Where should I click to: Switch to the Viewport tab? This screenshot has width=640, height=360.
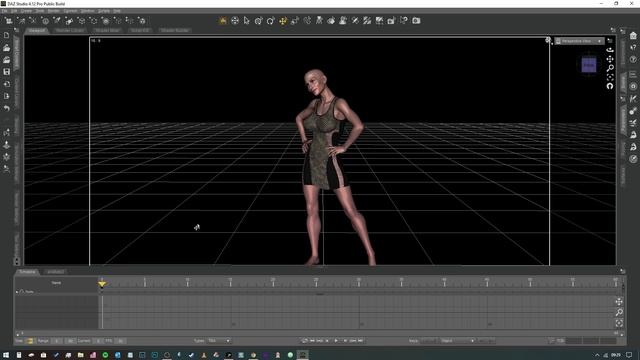[x=37, y=31]
